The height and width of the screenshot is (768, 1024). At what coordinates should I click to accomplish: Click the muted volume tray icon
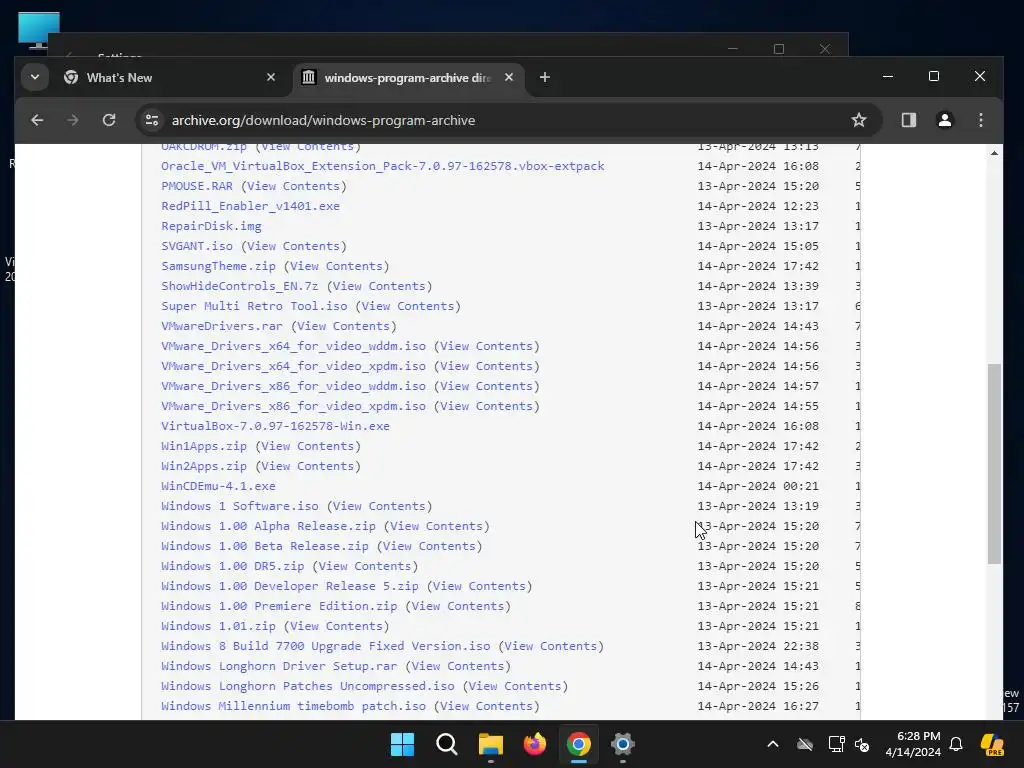862,744
